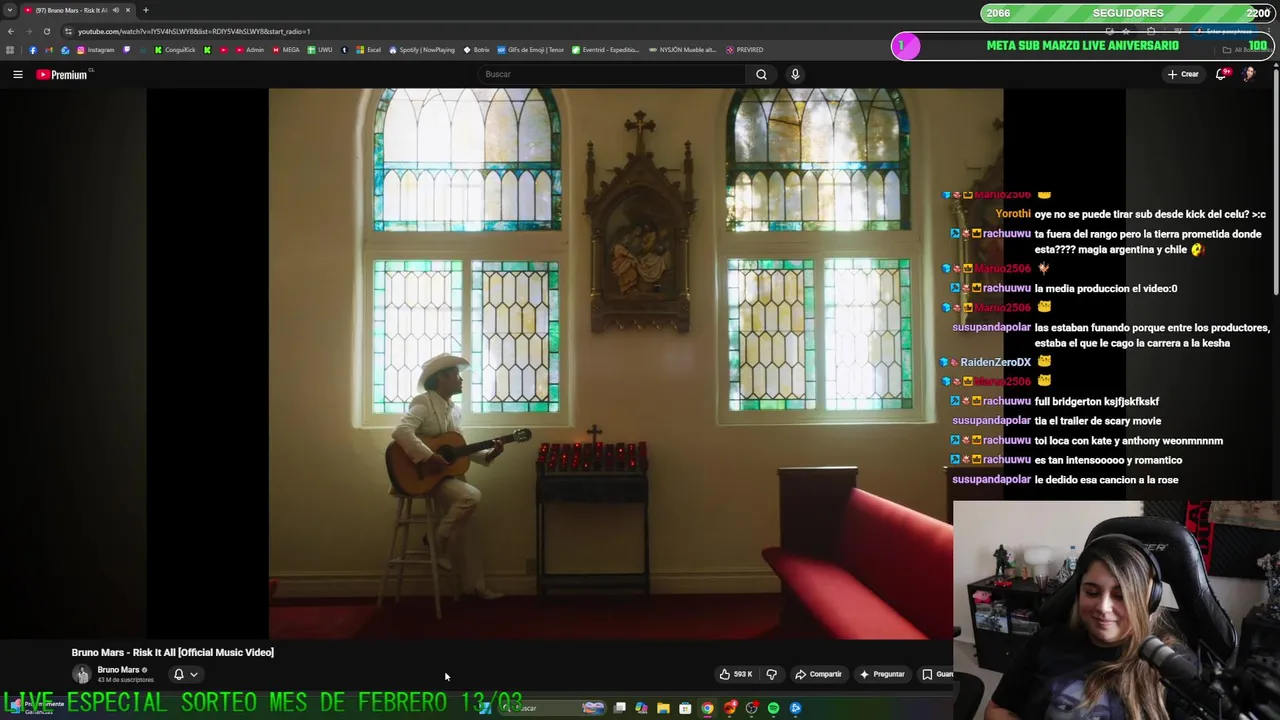Viewport: 1280px width, 720px height.
Task: Open the Spotify NowPlaying bookmark
Action: [x=421, y=50]
